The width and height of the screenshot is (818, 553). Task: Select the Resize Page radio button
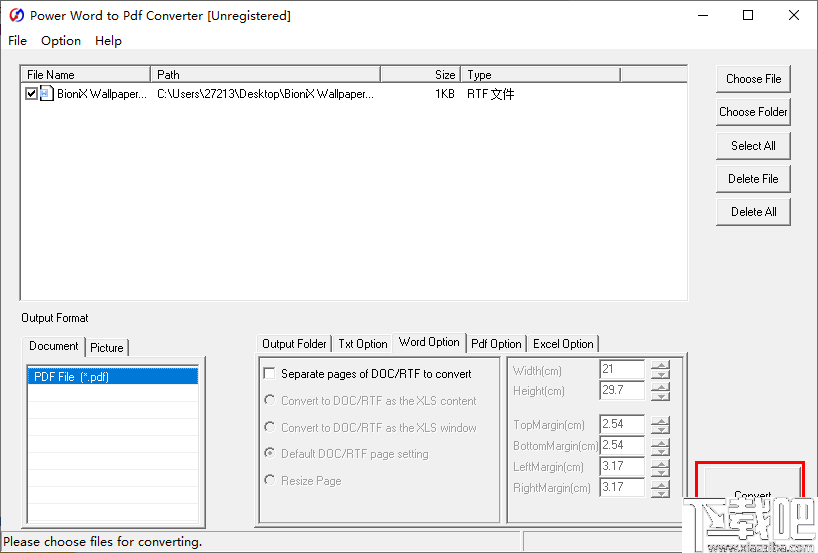[270, 479]
